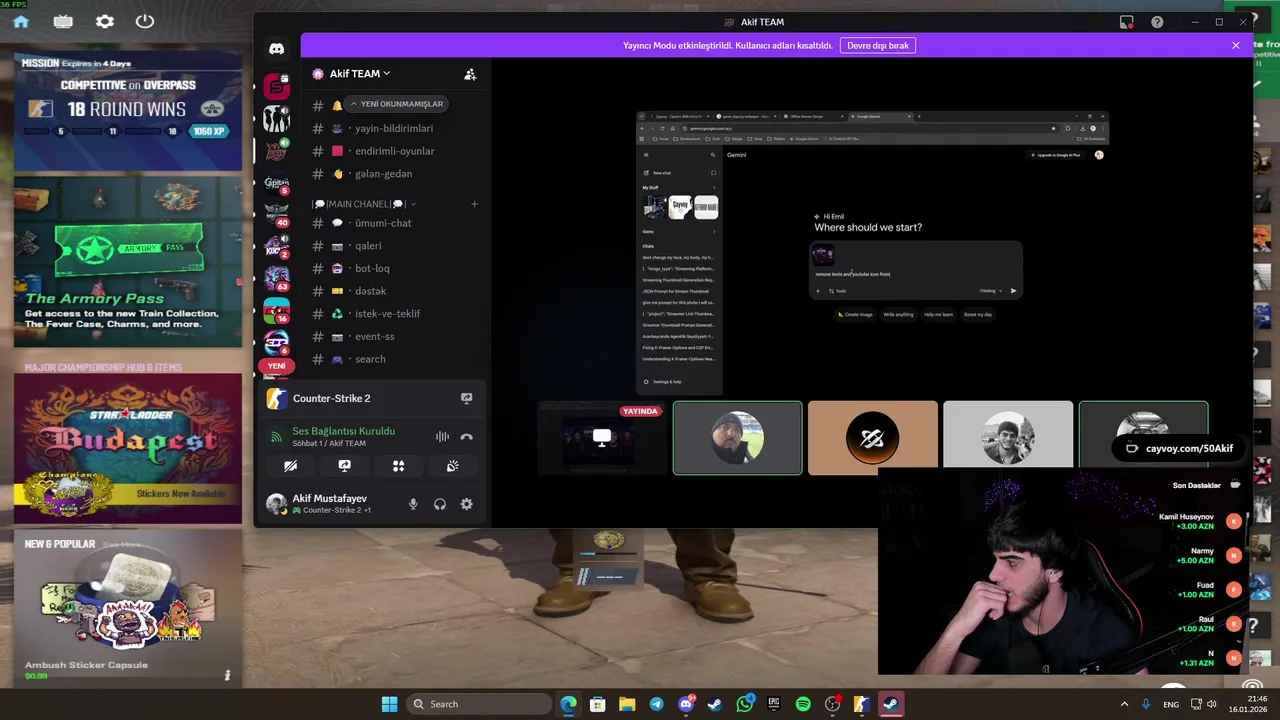Viewport: 1280px width, 720px height.
Task: Open The Armory Pass promotion
Action: (128, 263)
